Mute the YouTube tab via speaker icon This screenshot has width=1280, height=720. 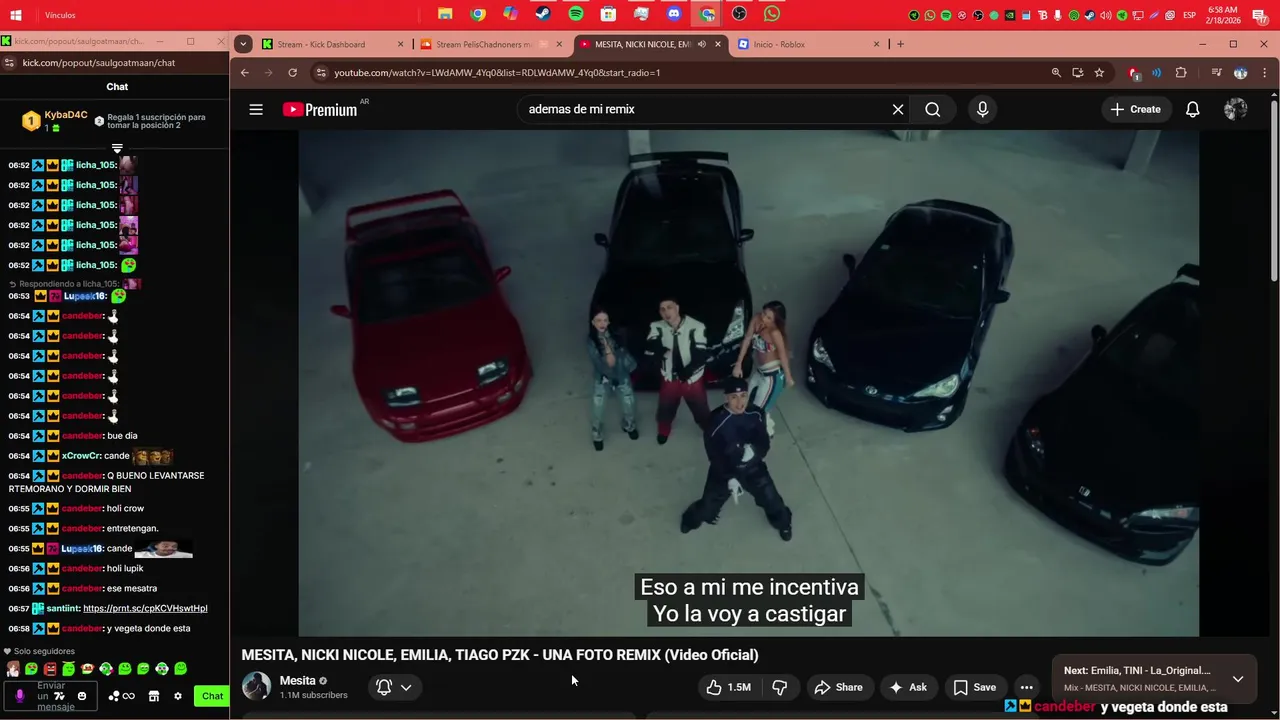[x=702, y=44]
